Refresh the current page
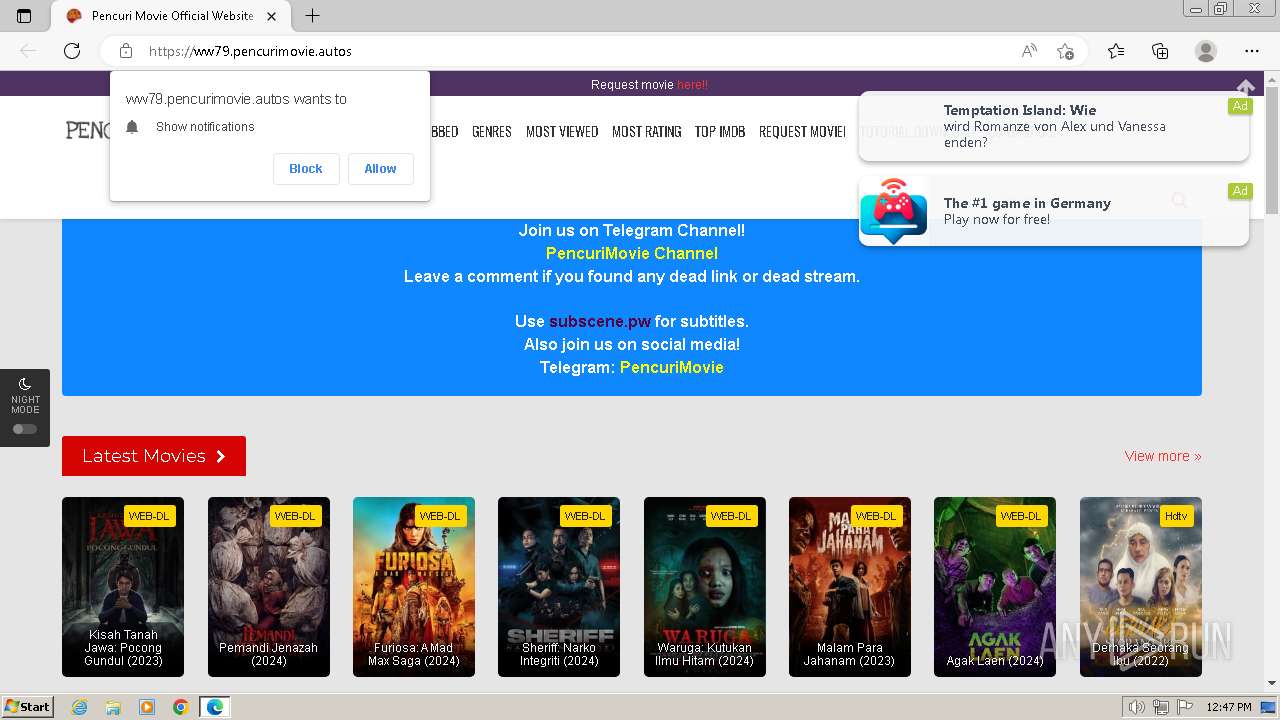 click(x=72, y=51)
